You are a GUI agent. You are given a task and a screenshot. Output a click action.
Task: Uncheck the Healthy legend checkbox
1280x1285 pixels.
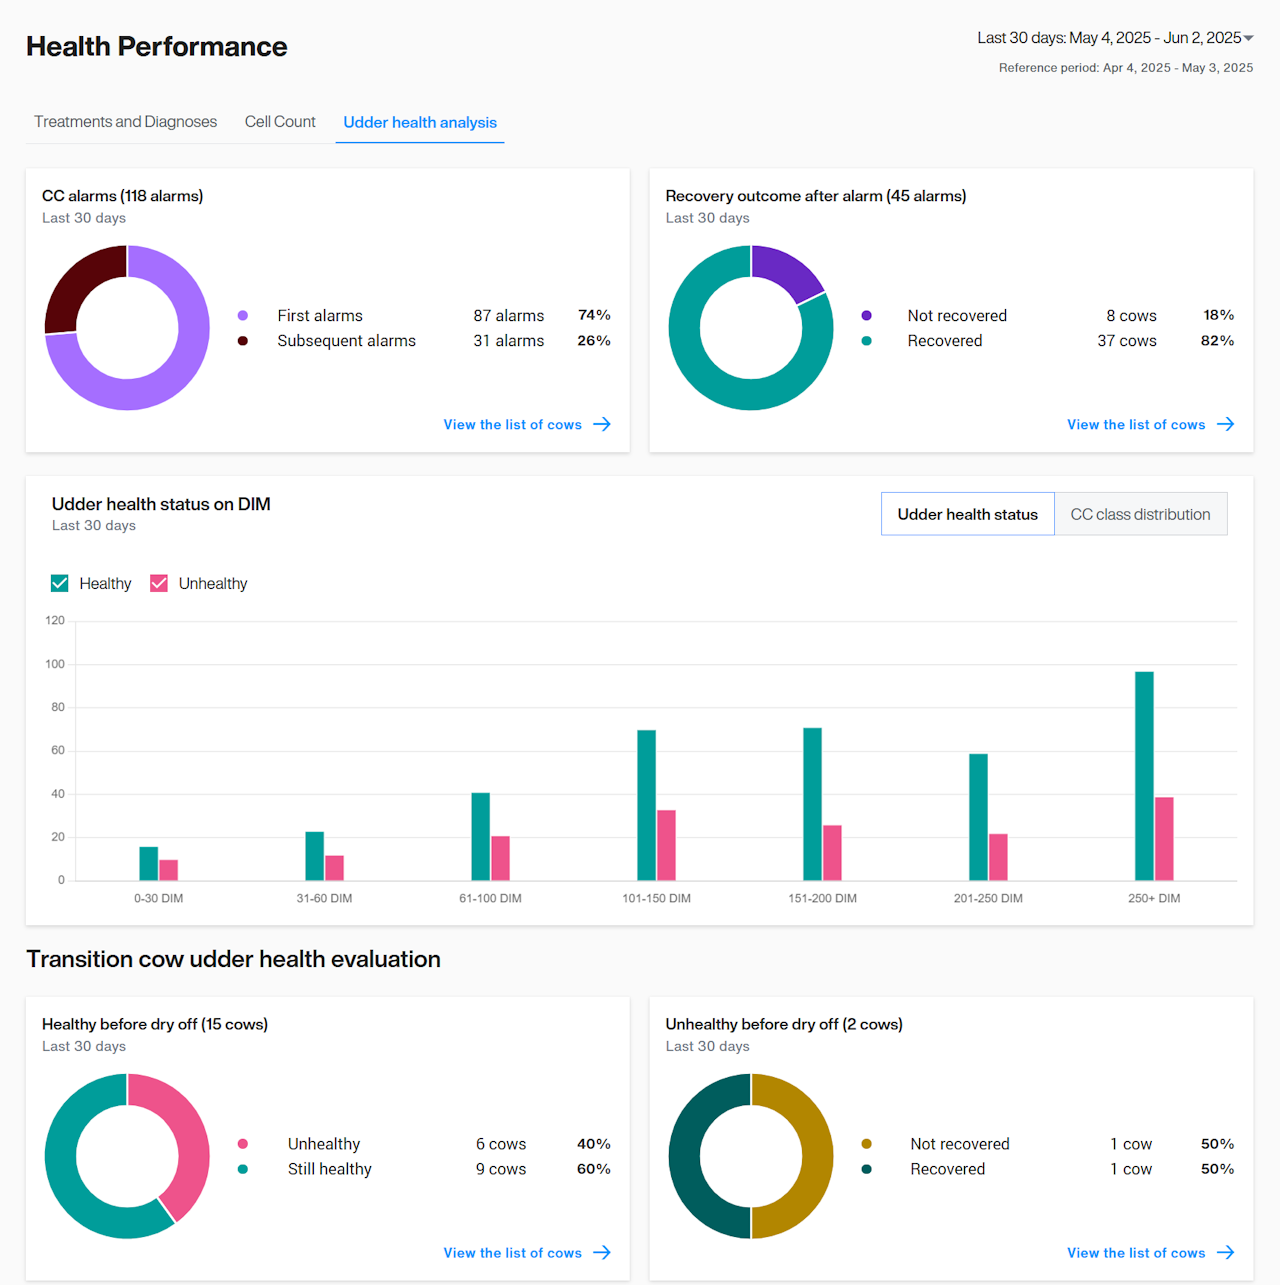(60, 583)
